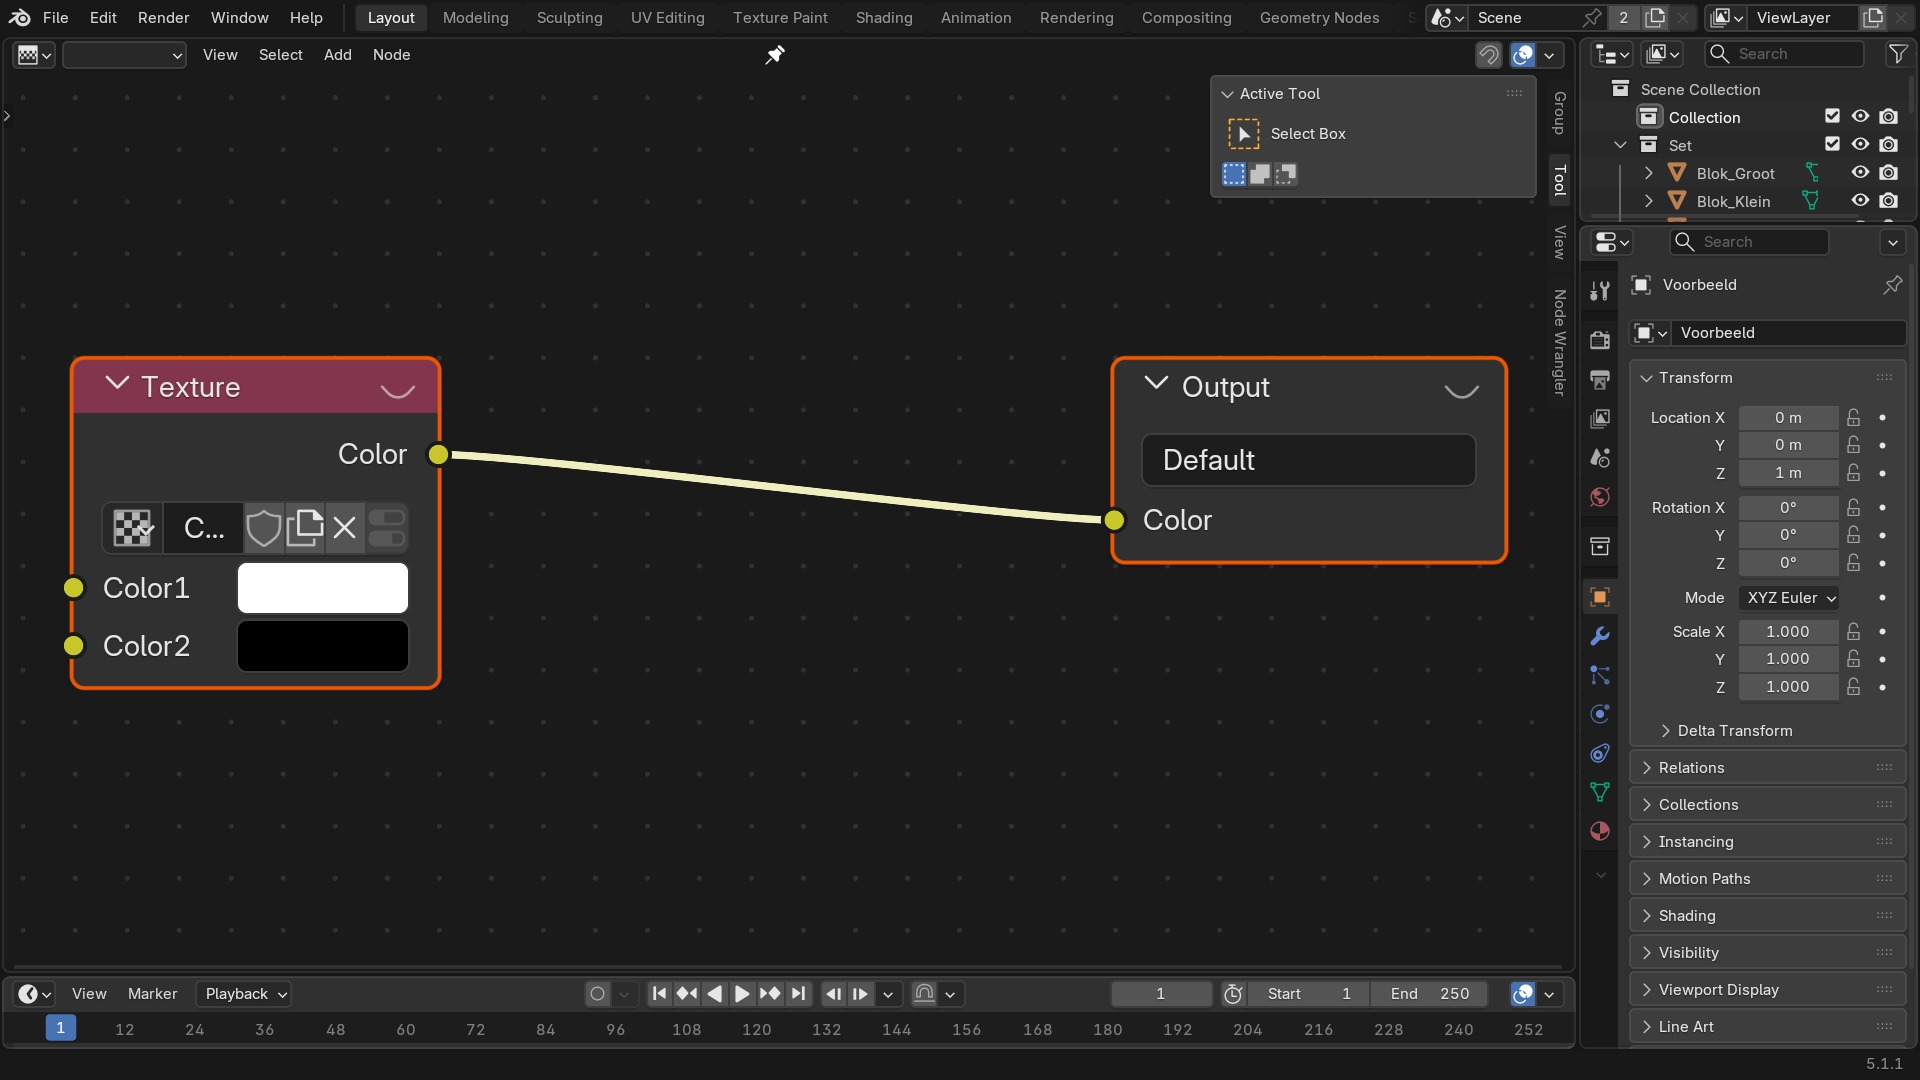Switch to the Node Wrangler sidebar tab
1920x1080 pixels.
coord(1559,342)
